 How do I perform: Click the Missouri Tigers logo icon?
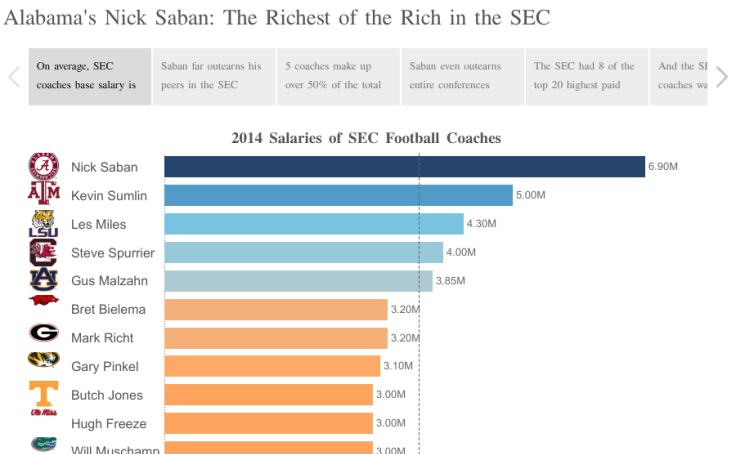tap(43, 359)
